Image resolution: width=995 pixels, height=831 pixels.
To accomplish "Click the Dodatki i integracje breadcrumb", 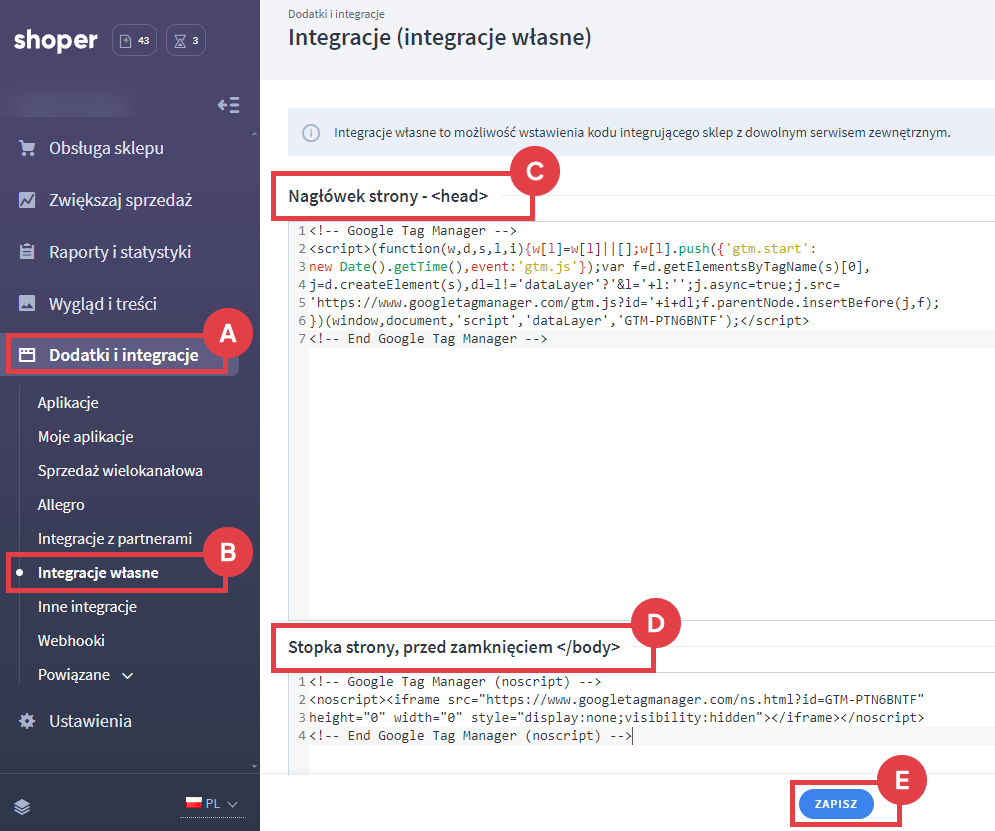I will click(x=336, y=14).
